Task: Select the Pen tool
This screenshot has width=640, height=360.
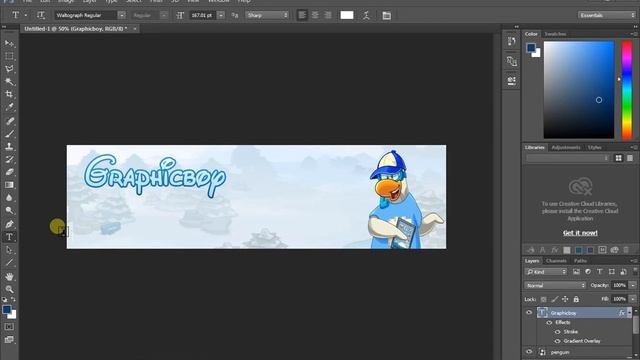Action: 9,224
